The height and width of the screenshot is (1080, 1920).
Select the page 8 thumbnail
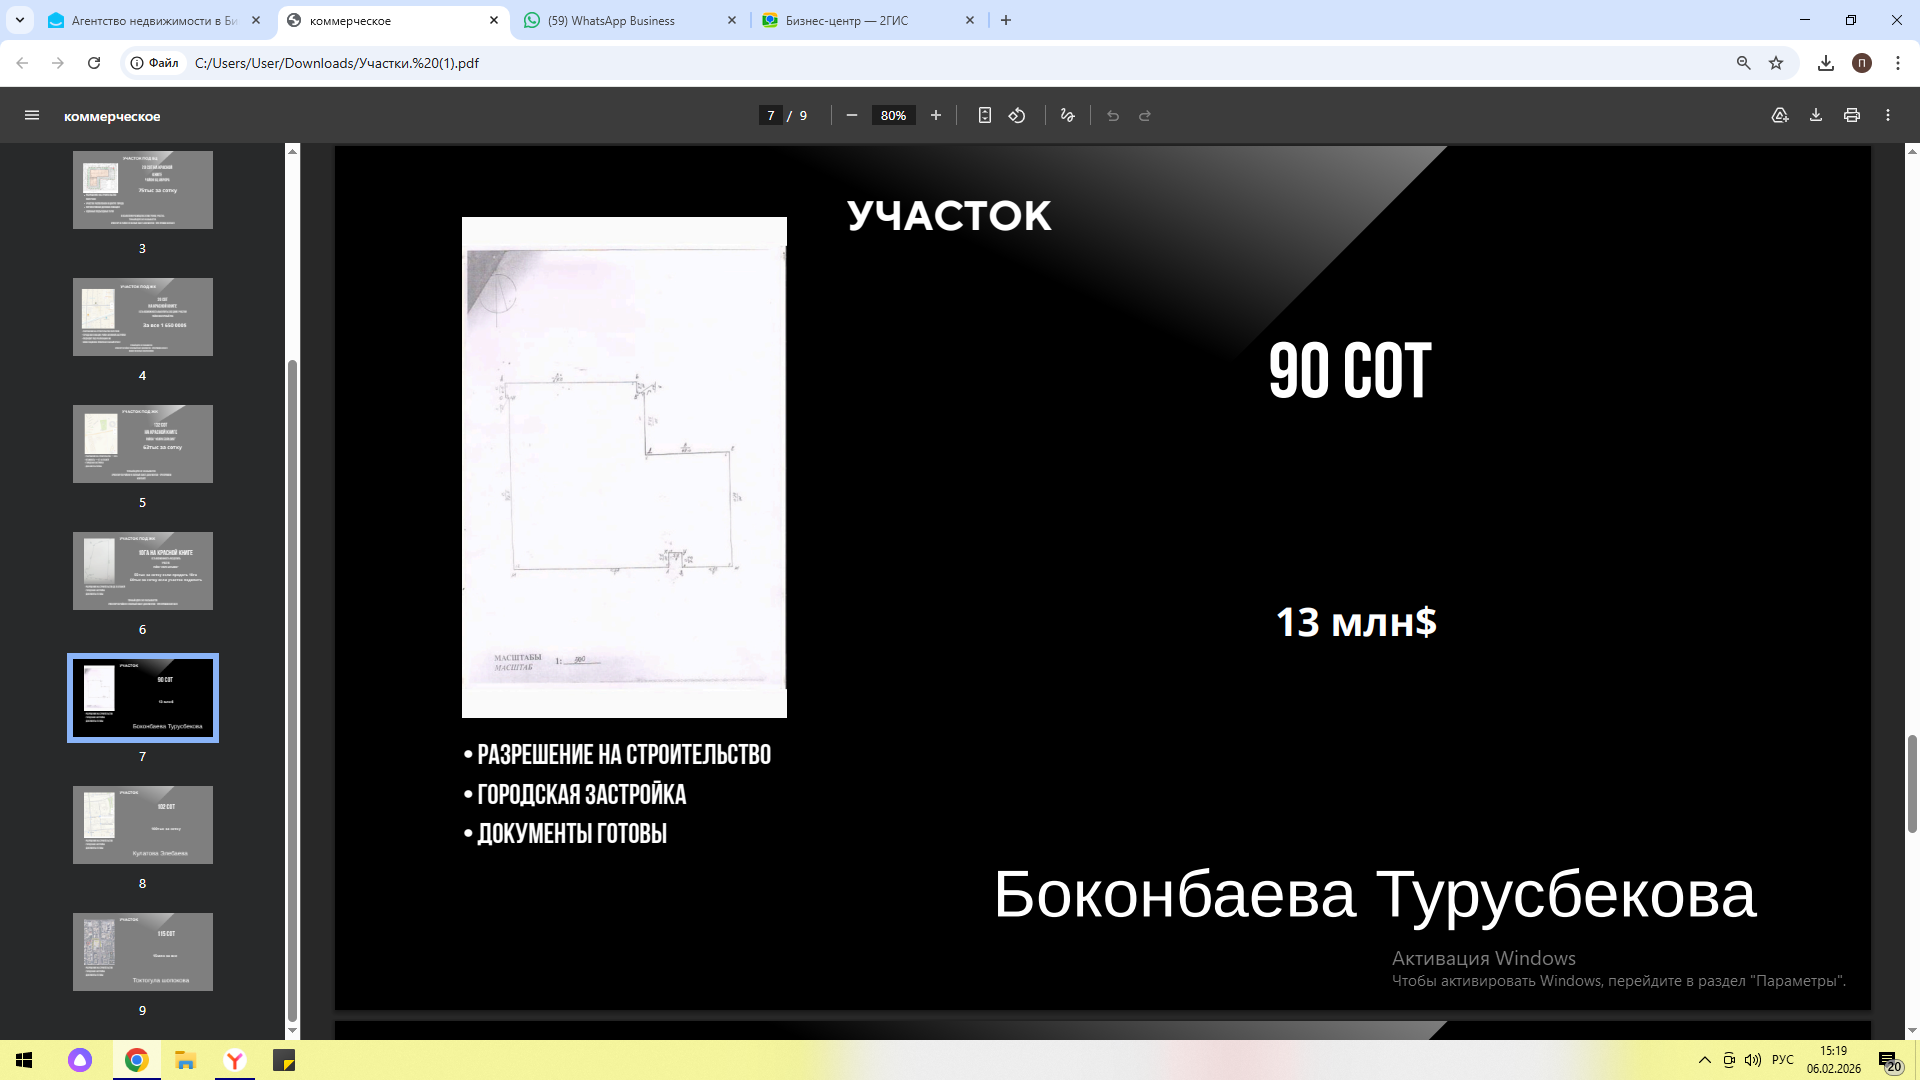click(143, 825)
